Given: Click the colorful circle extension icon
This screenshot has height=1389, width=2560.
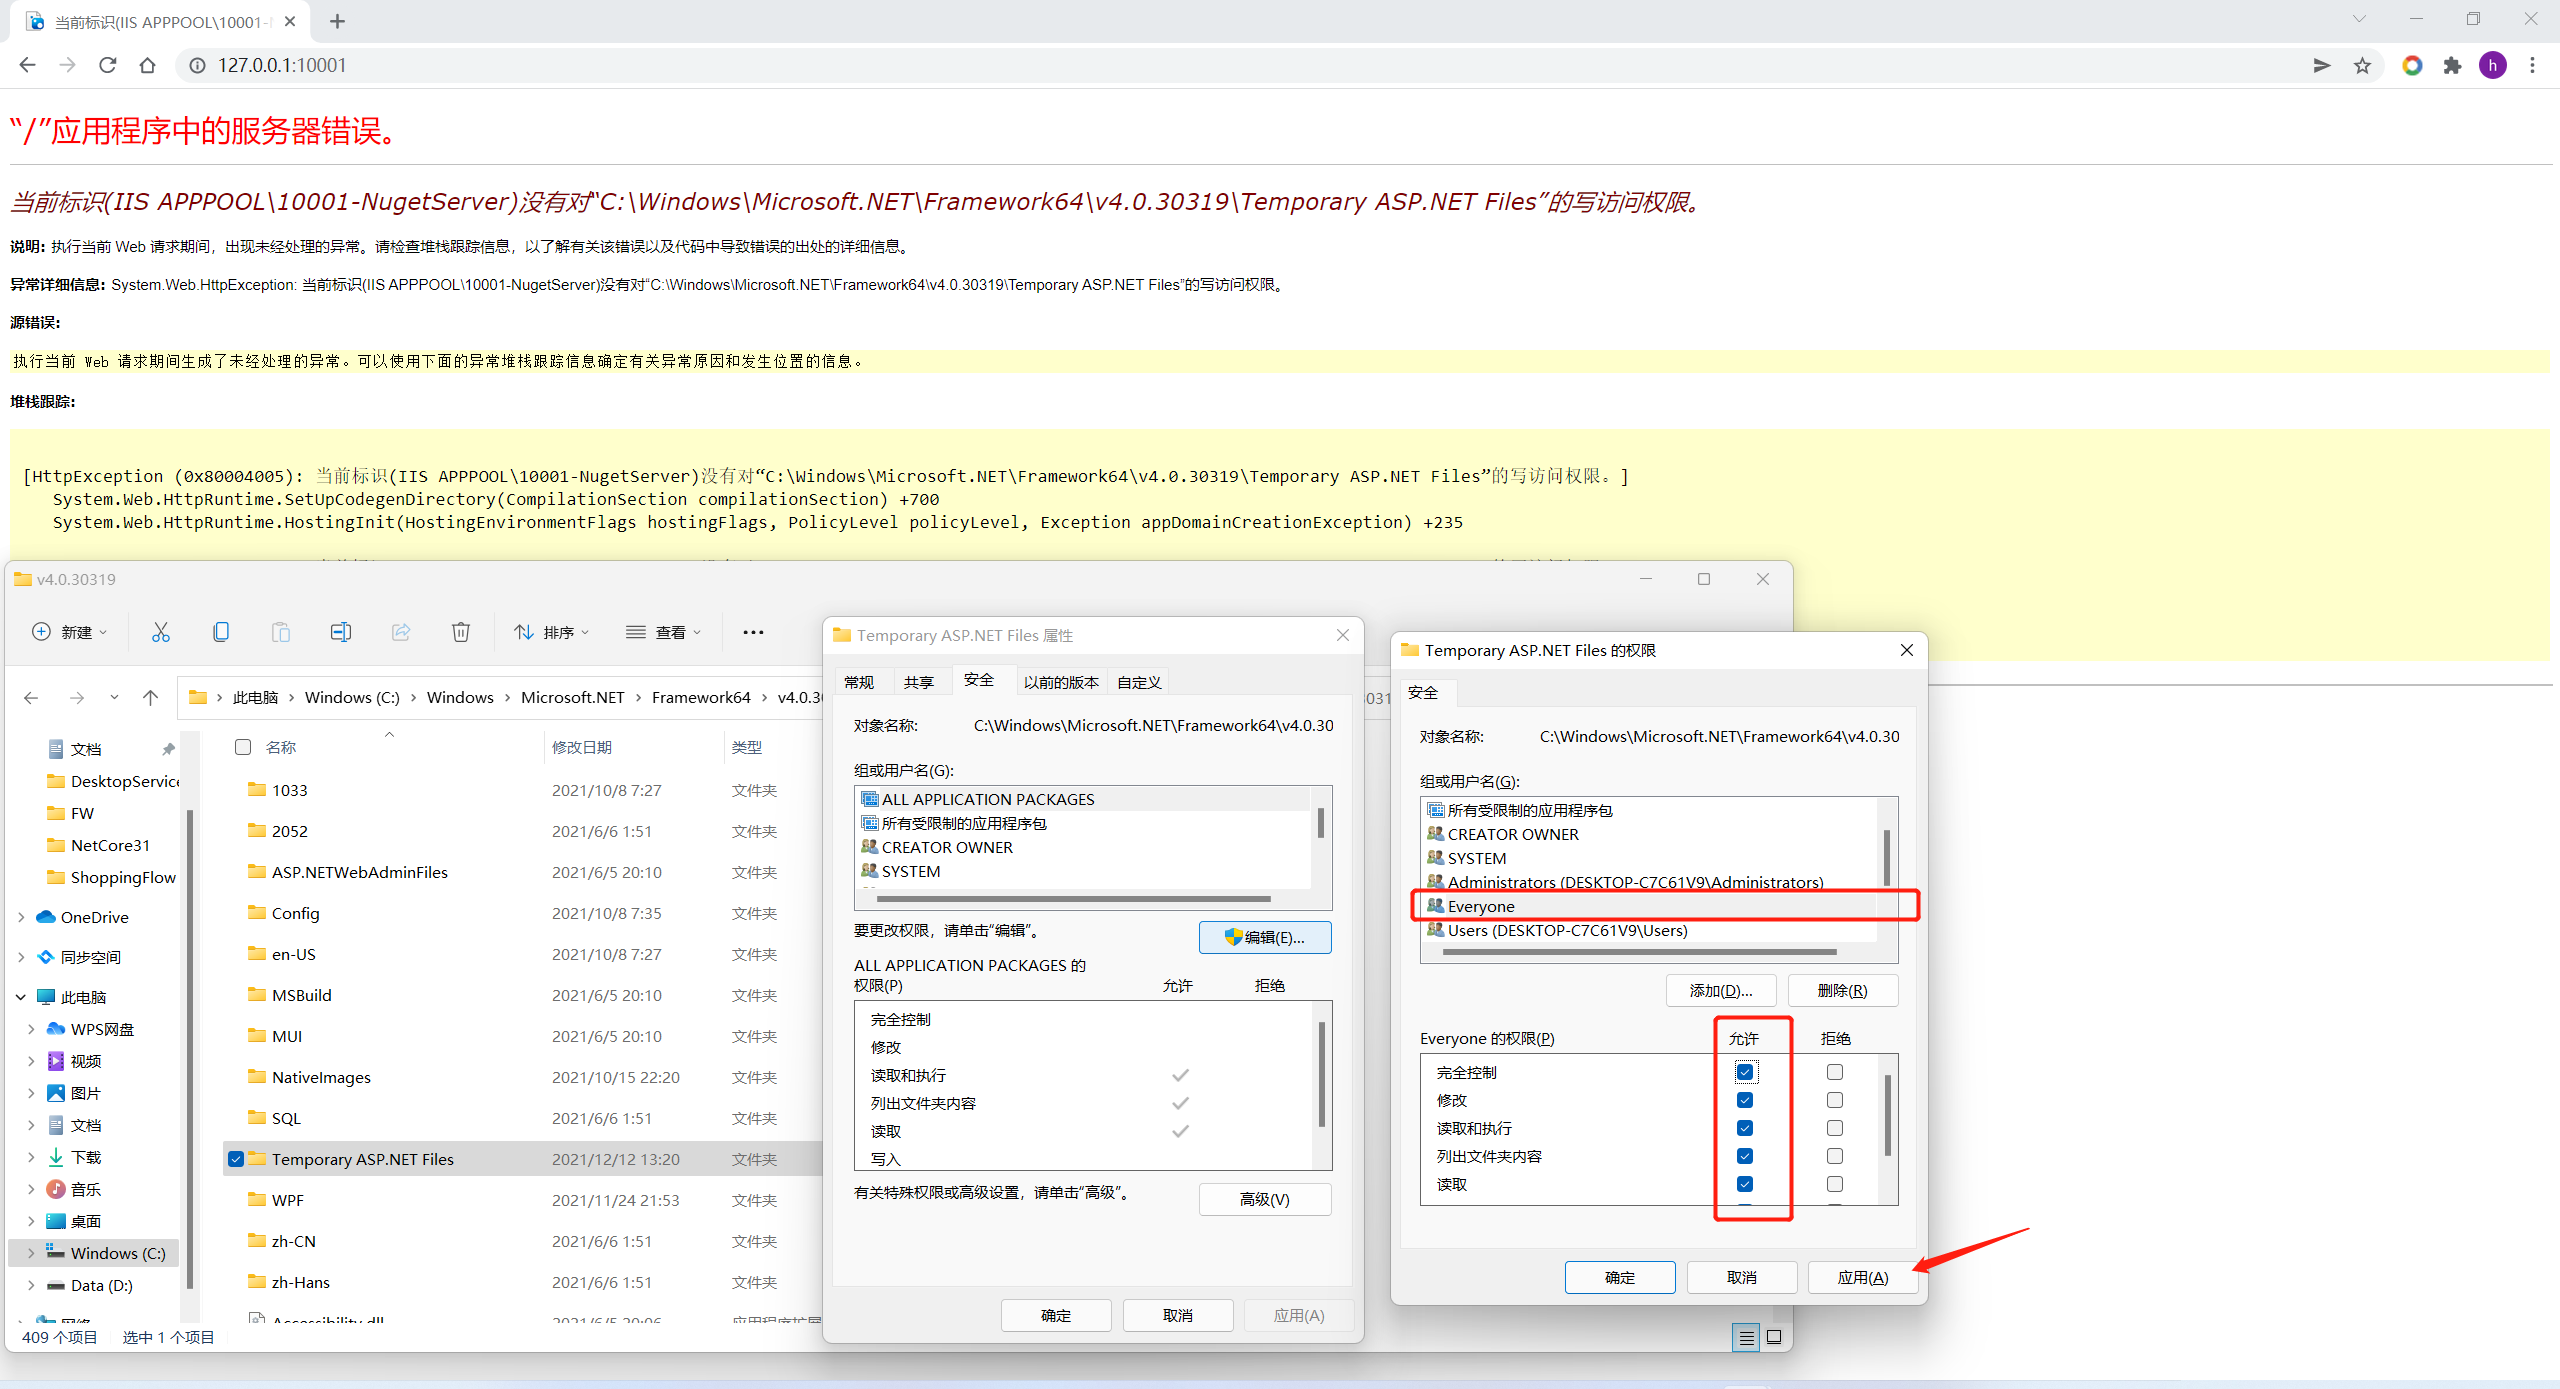Looking at the screenshot, I should point(2412,65).
